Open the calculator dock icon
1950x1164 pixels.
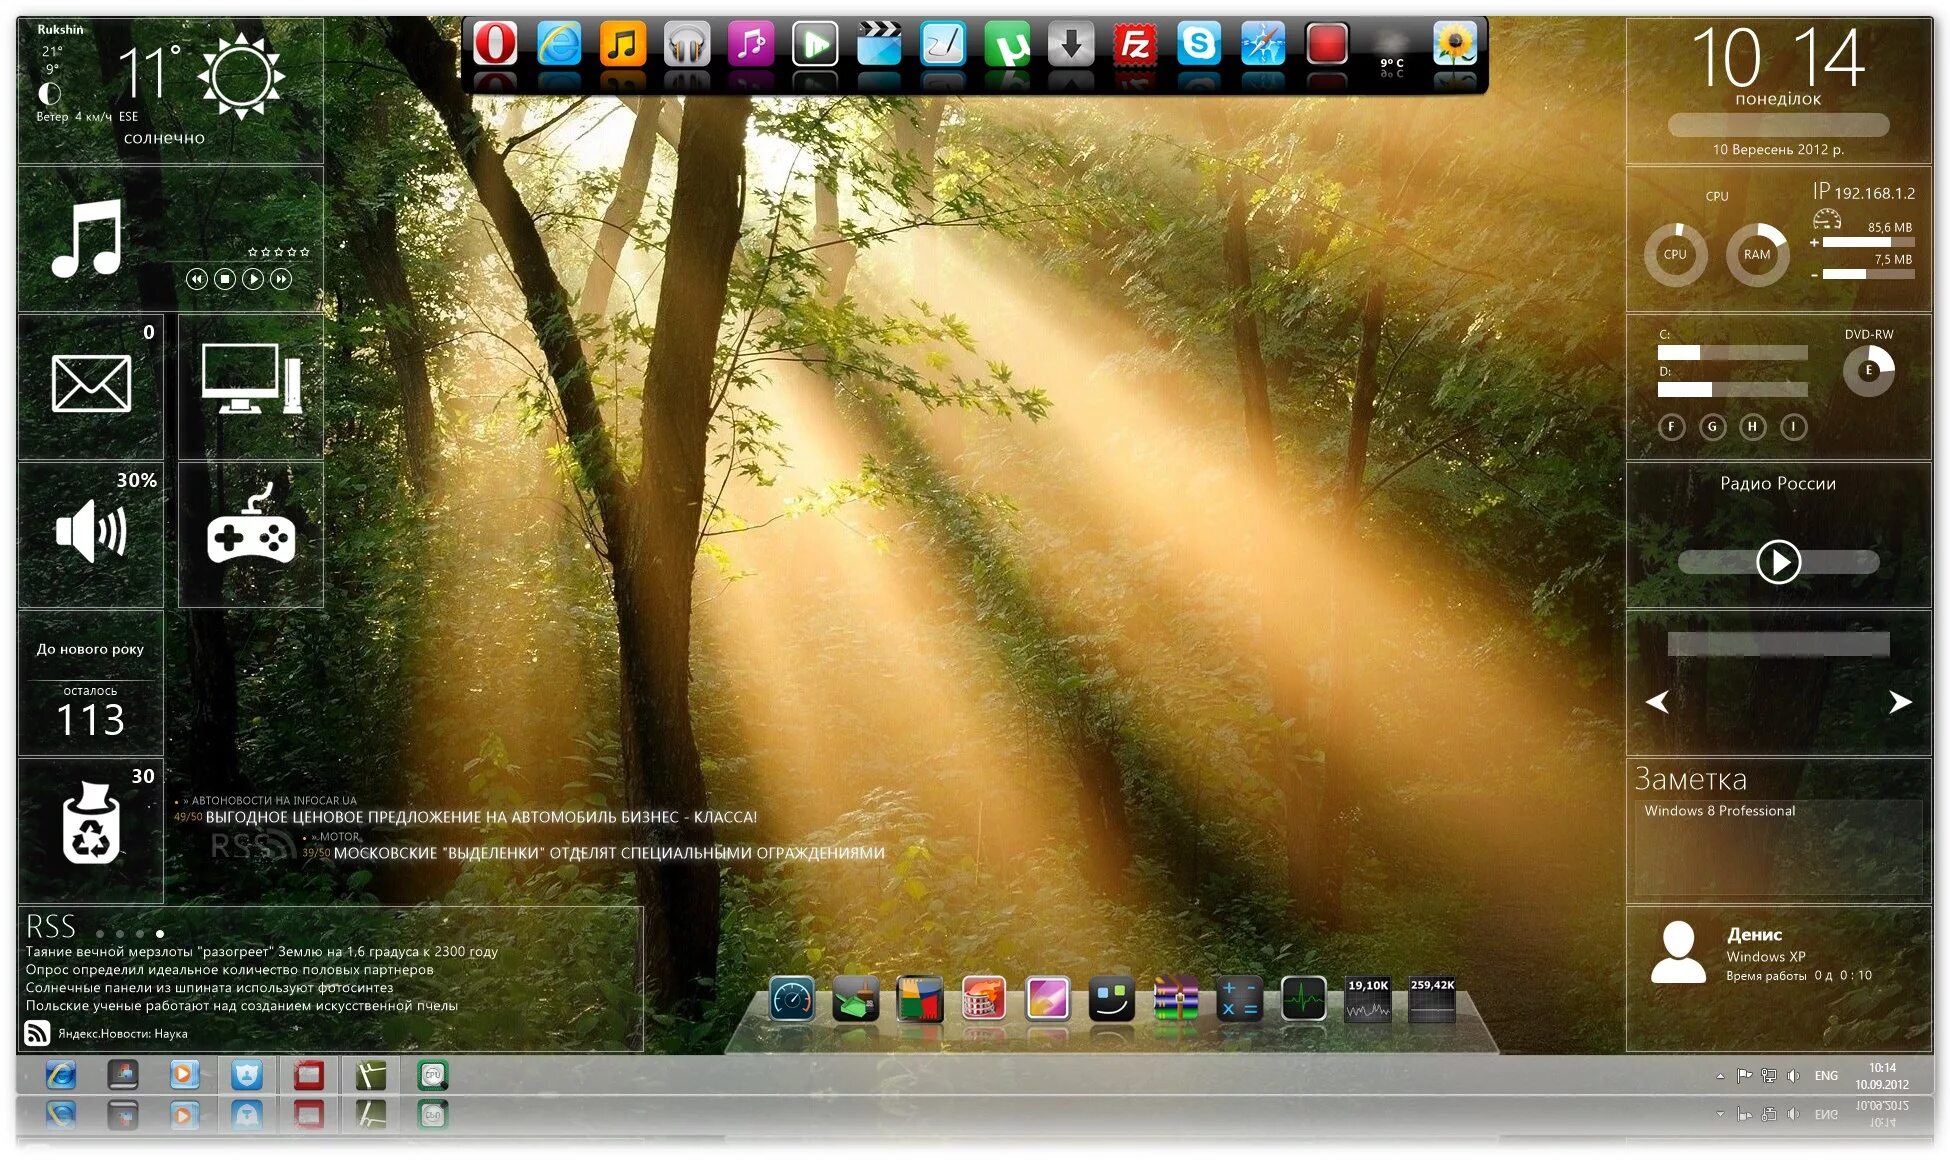click(1239, 999)
